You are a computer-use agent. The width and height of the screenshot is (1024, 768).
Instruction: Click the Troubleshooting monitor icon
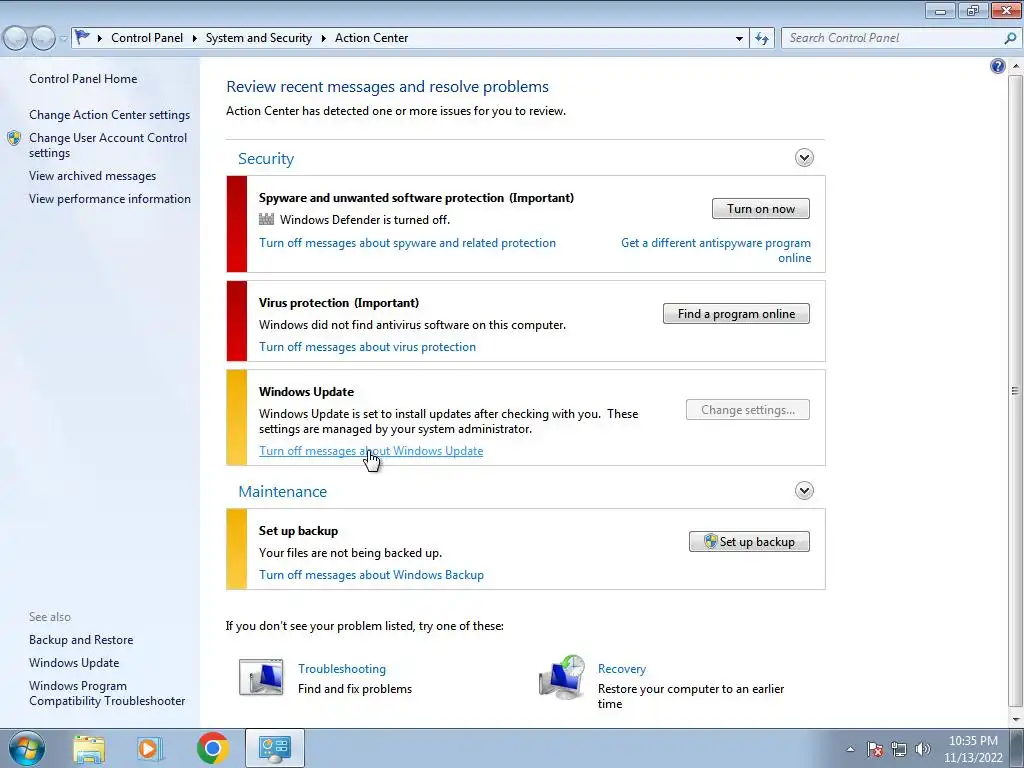[261, 677]
